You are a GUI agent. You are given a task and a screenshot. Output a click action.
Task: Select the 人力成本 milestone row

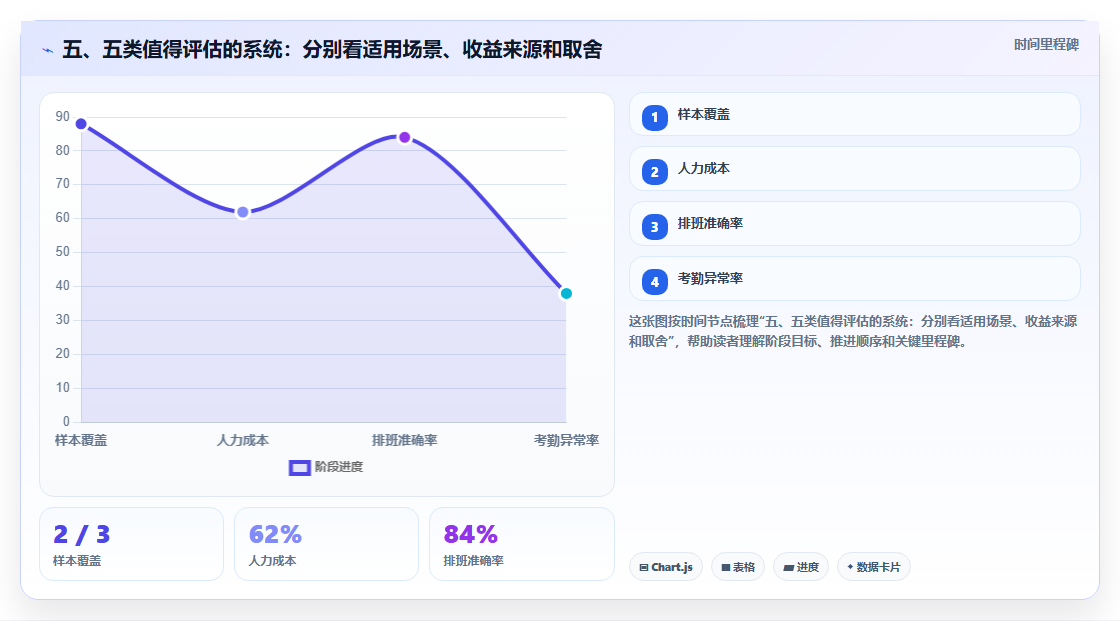(x=854, y=169)
